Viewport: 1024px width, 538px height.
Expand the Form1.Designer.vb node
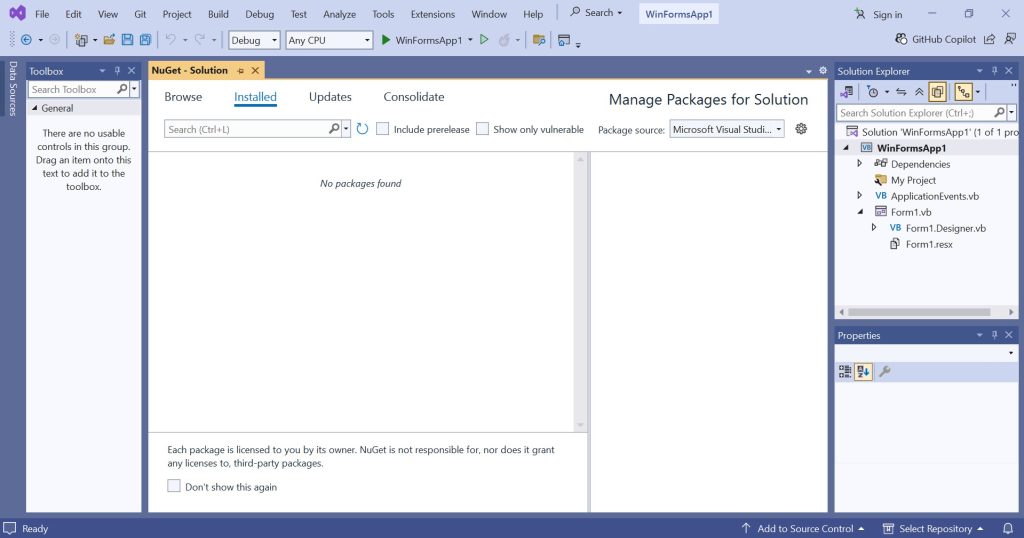(874, 227)
